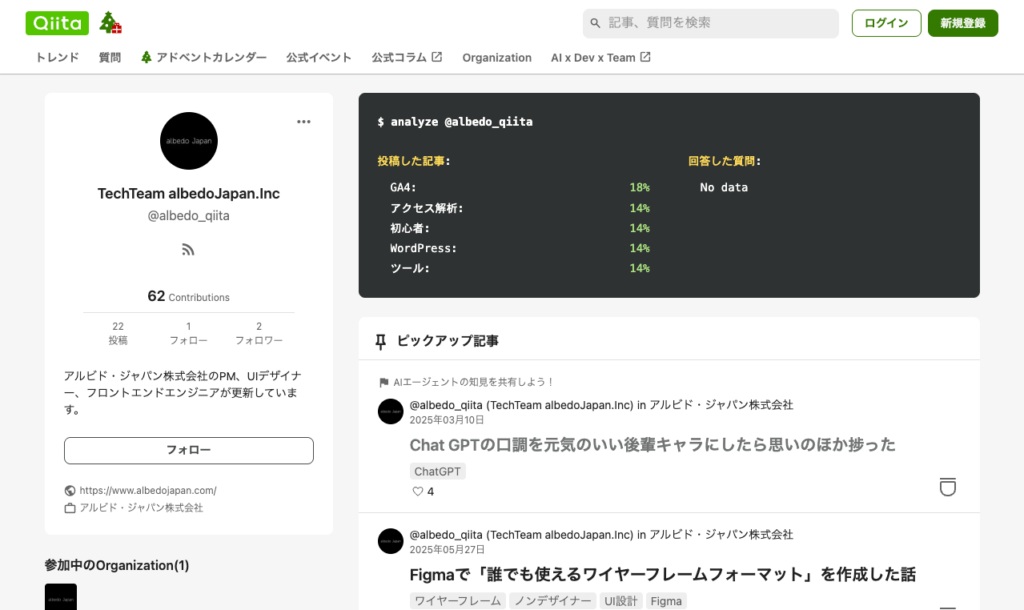Open 公式コラム external link
This screenshot has height=610, width=1024.
406,58
